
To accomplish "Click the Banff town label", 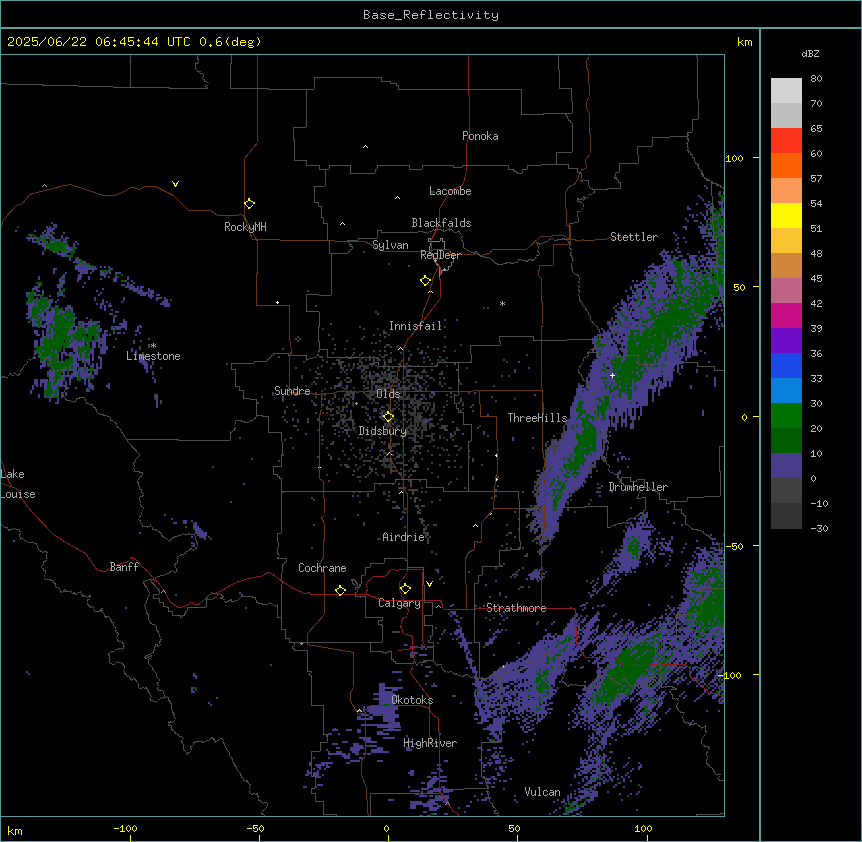I will pyautogui.click(x=124, y=567).
